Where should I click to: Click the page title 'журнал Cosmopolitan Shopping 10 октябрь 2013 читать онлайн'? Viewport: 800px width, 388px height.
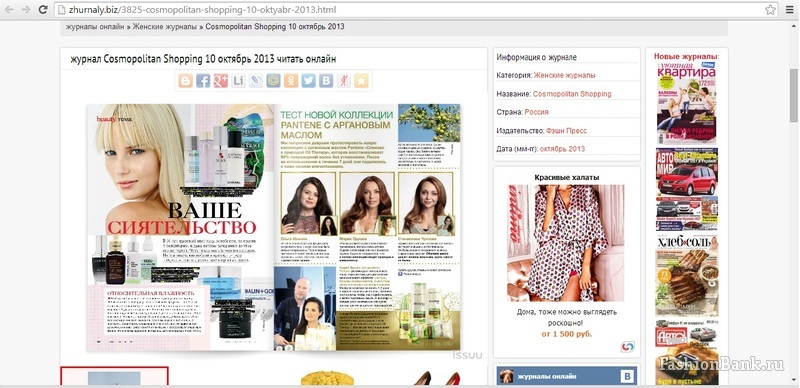pyautogui.click(x=203, y=59)
